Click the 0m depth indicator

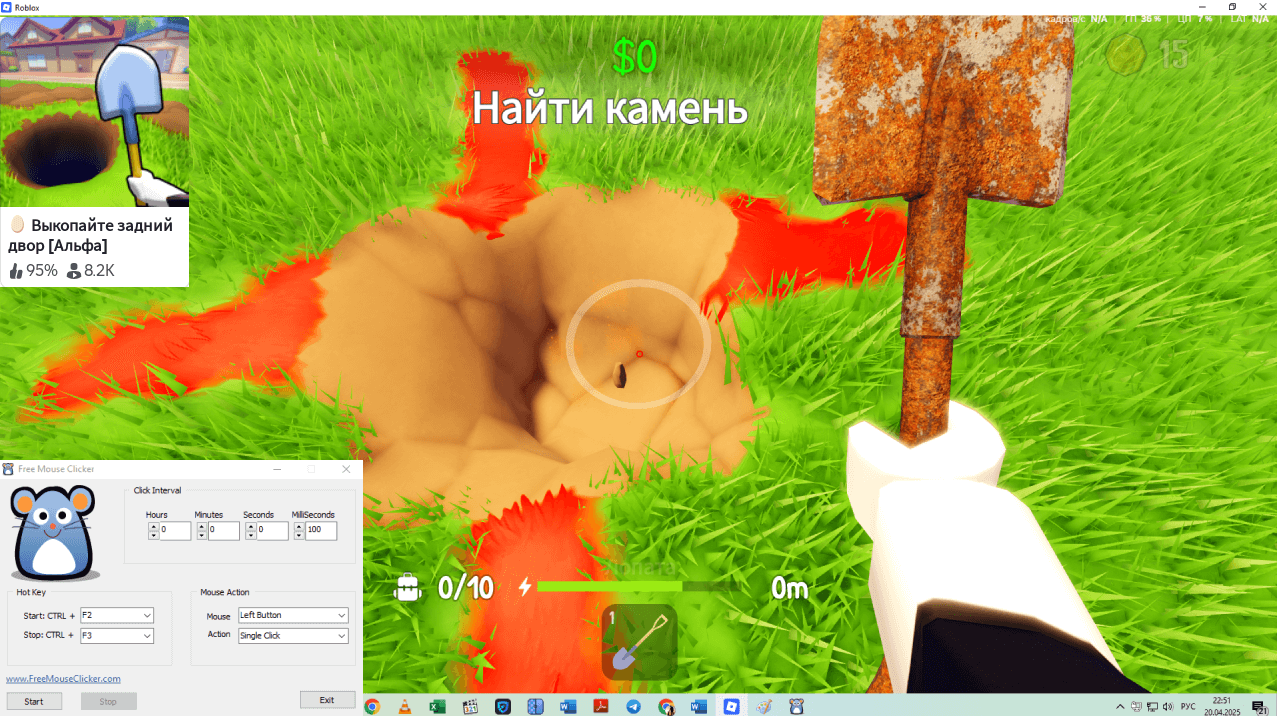tap(789, 588)
